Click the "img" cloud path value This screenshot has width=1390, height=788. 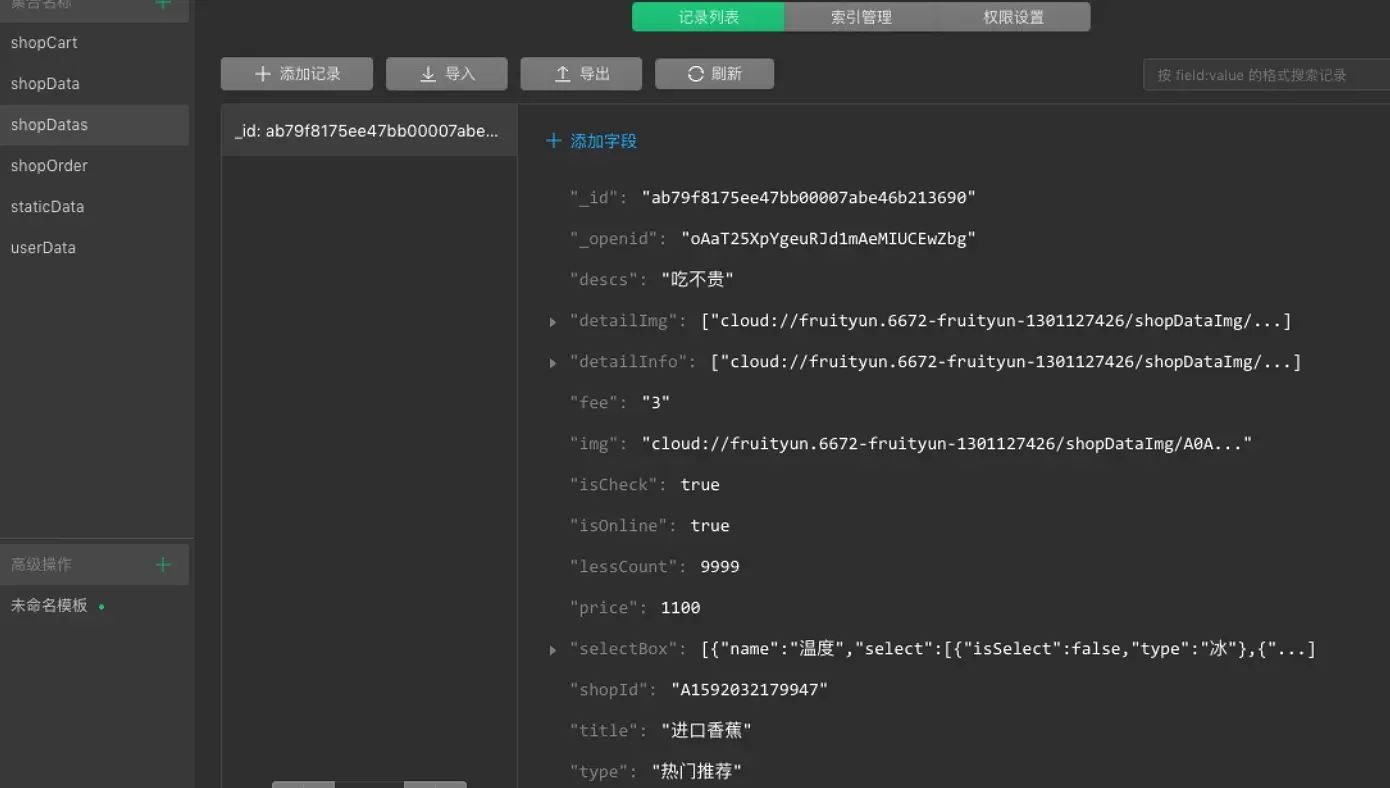pyautogui.click(x=947, y=444)
